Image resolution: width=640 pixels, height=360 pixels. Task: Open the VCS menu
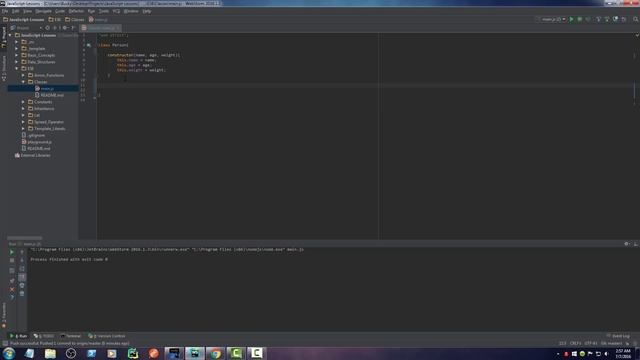tap(116, 11)
